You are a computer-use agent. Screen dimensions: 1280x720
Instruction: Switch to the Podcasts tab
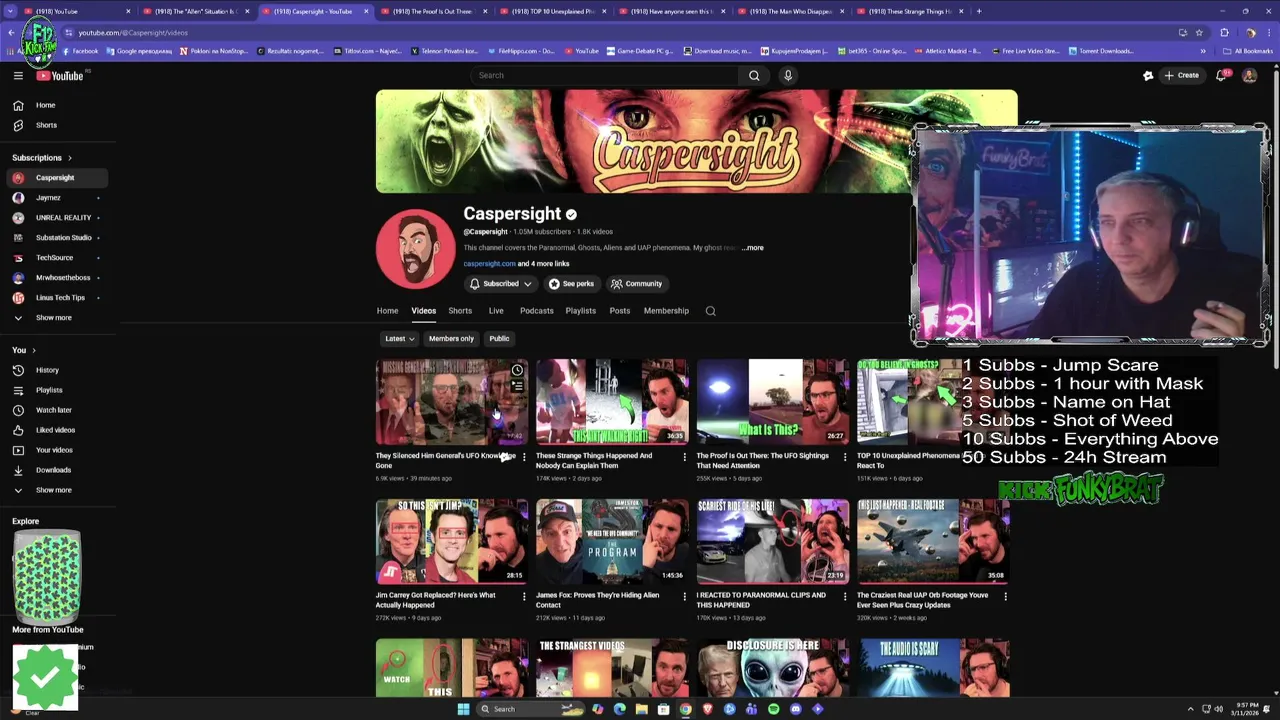[537, 311]
